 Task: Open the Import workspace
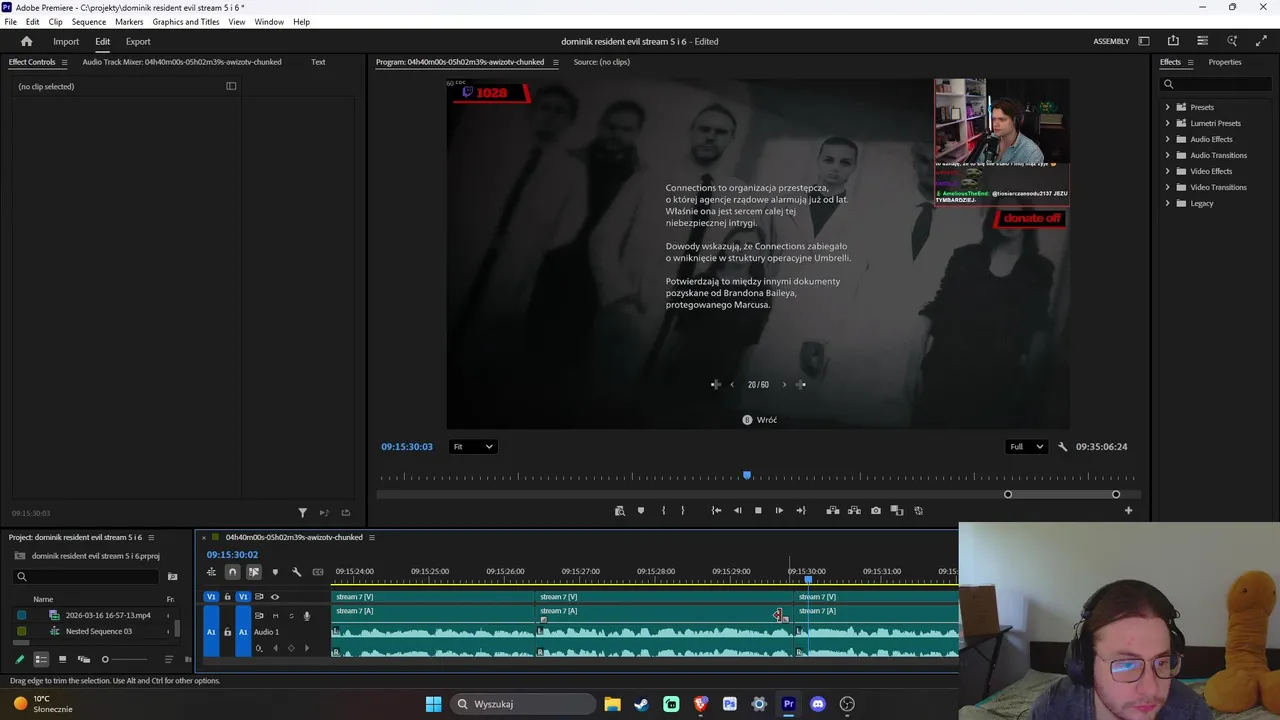tap(66, 41)
